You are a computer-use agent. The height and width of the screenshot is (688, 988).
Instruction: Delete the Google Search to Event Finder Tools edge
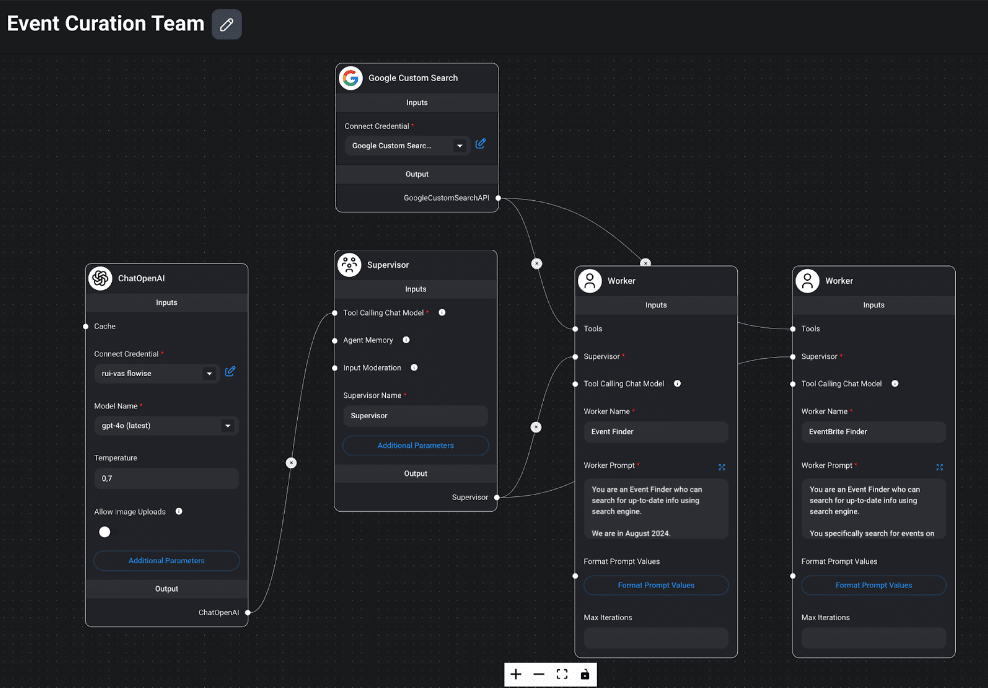pos(536,264)
